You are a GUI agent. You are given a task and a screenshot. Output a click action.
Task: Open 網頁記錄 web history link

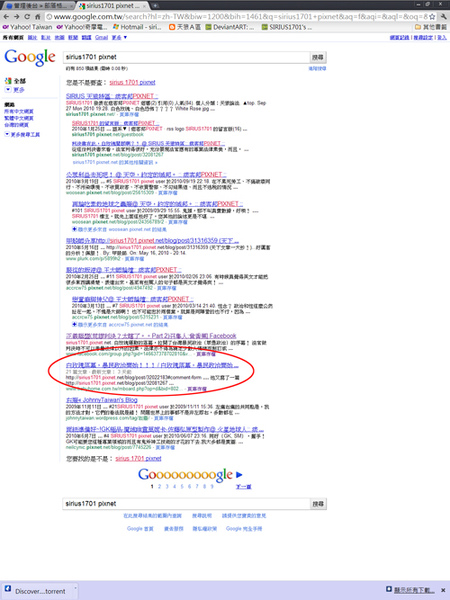399,38
